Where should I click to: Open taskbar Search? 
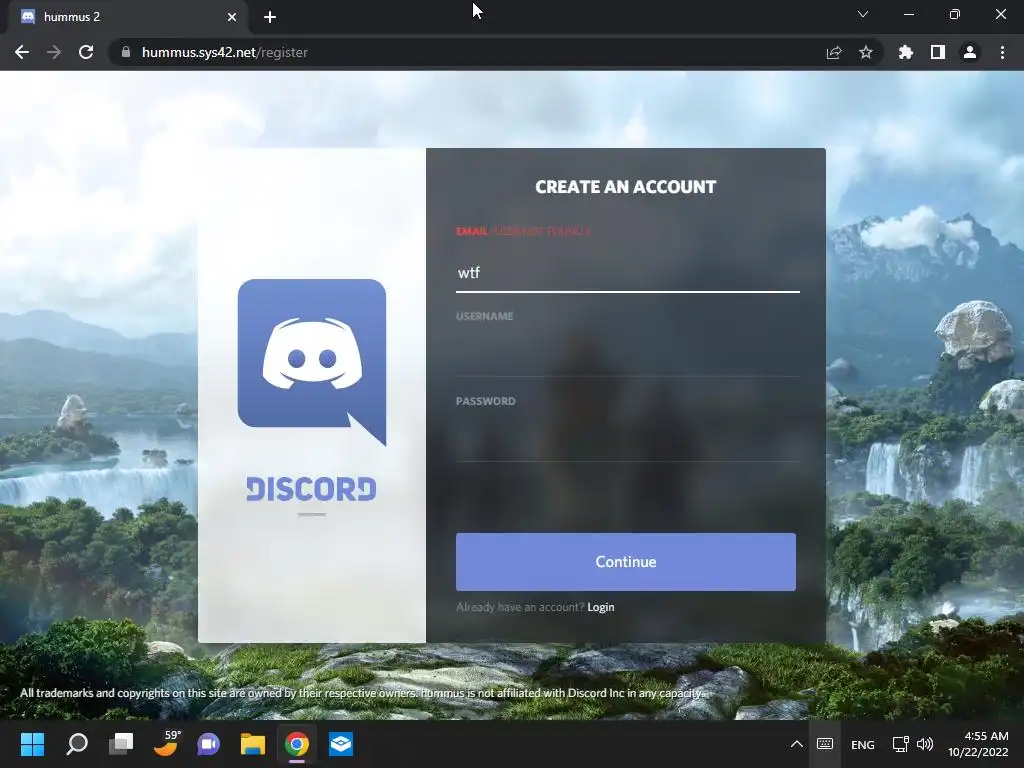77,744
